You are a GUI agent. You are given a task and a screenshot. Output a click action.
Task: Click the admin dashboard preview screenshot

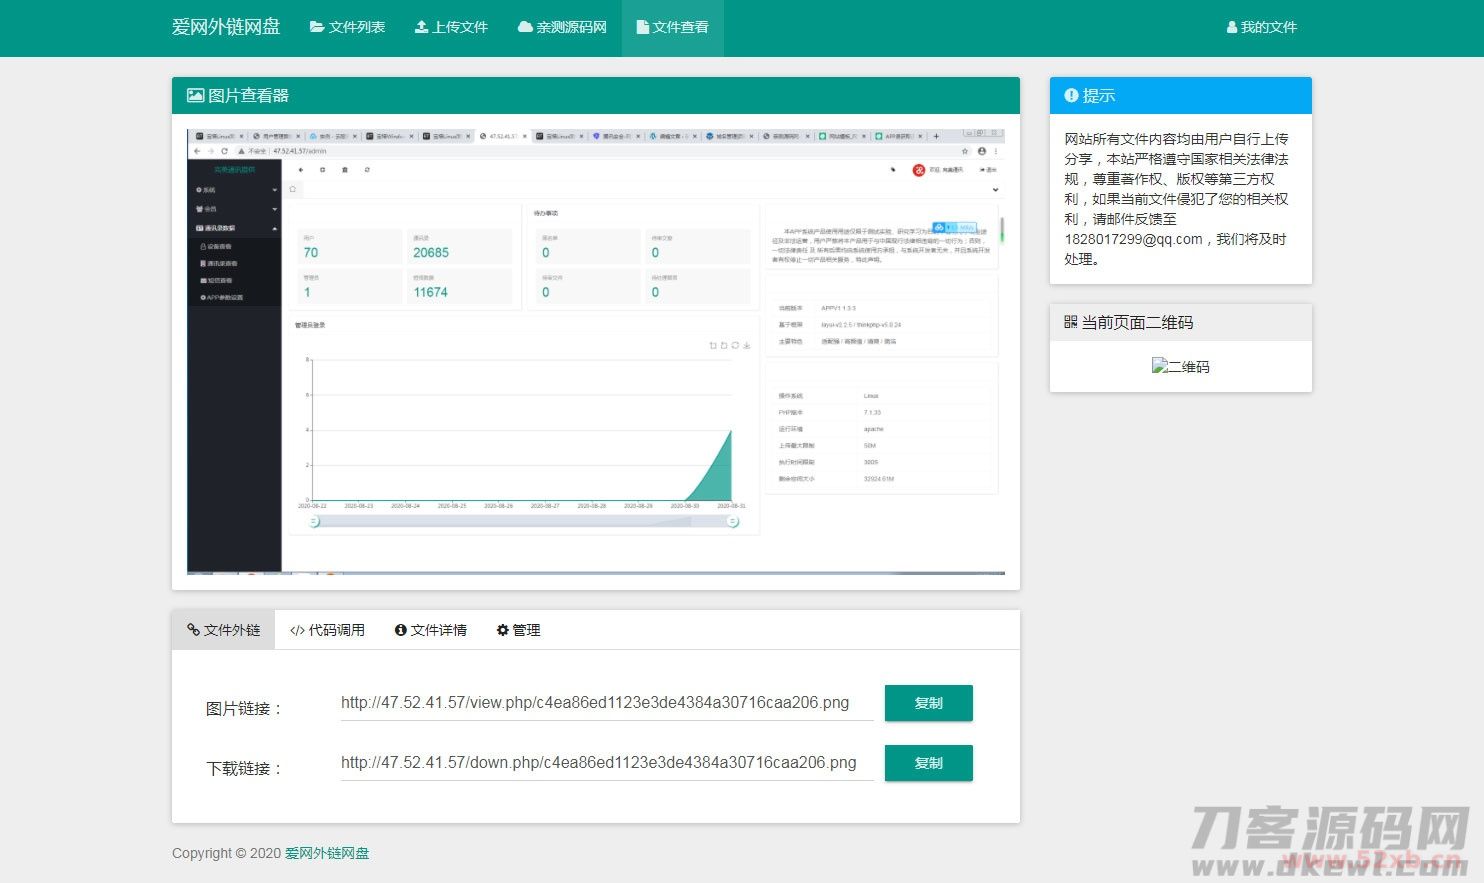596,352
